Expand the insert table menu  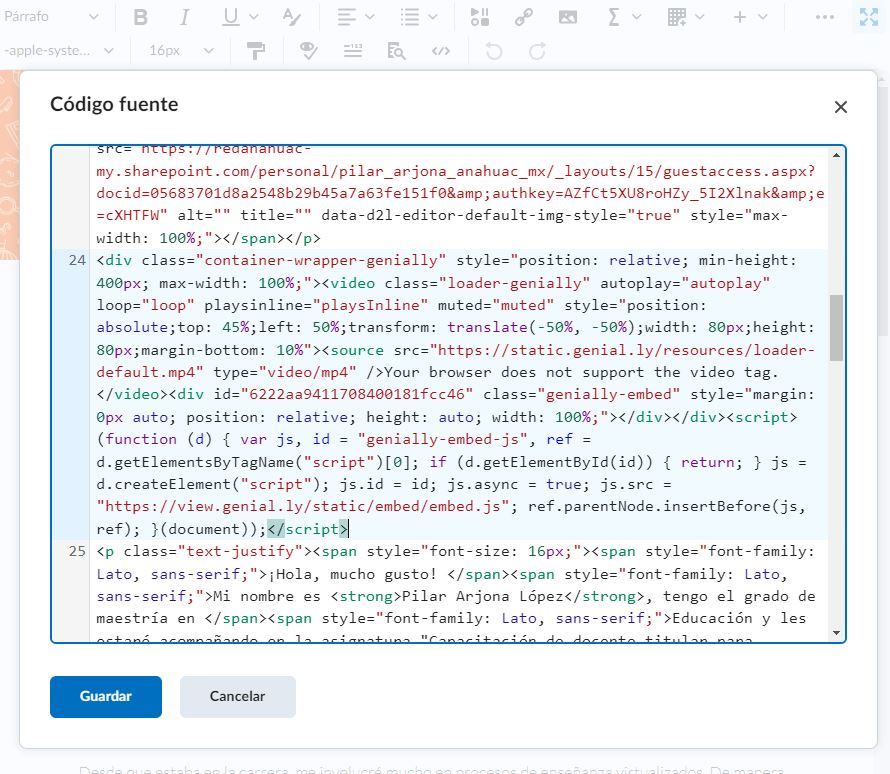click(686, 17)
